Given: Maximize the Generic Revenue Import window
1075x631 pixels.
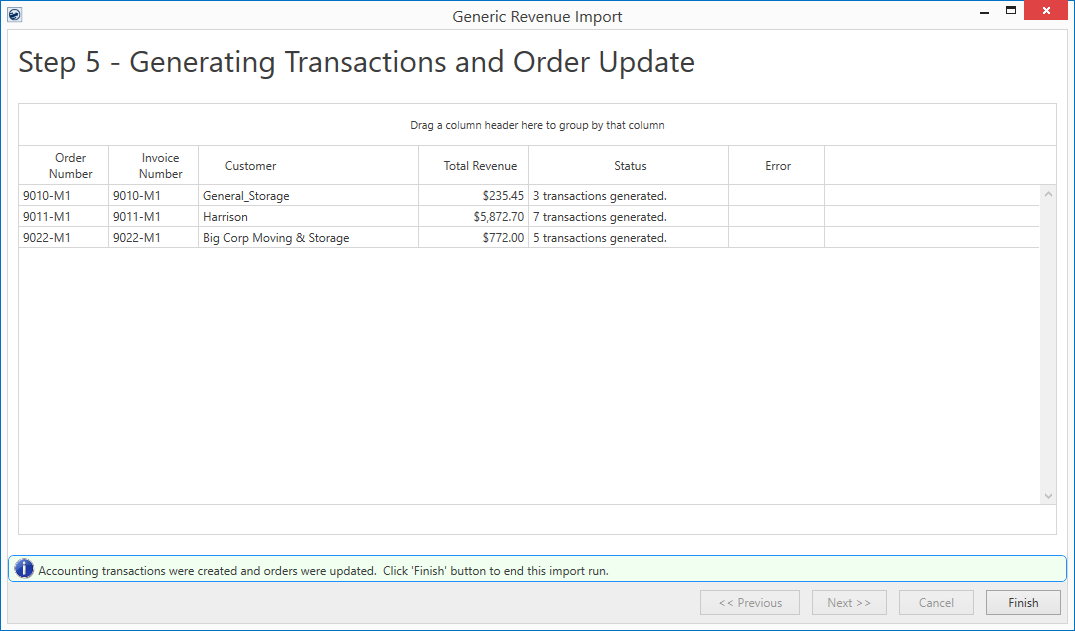Looking at the screenshot, I should coord(1011,11).
